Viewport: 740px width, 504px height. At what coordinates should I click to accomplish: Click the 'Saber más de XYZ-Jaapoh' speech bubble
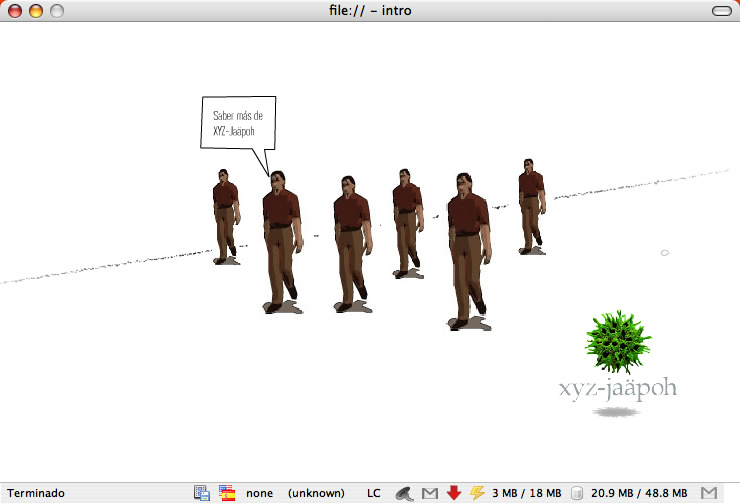pos(238,123)
